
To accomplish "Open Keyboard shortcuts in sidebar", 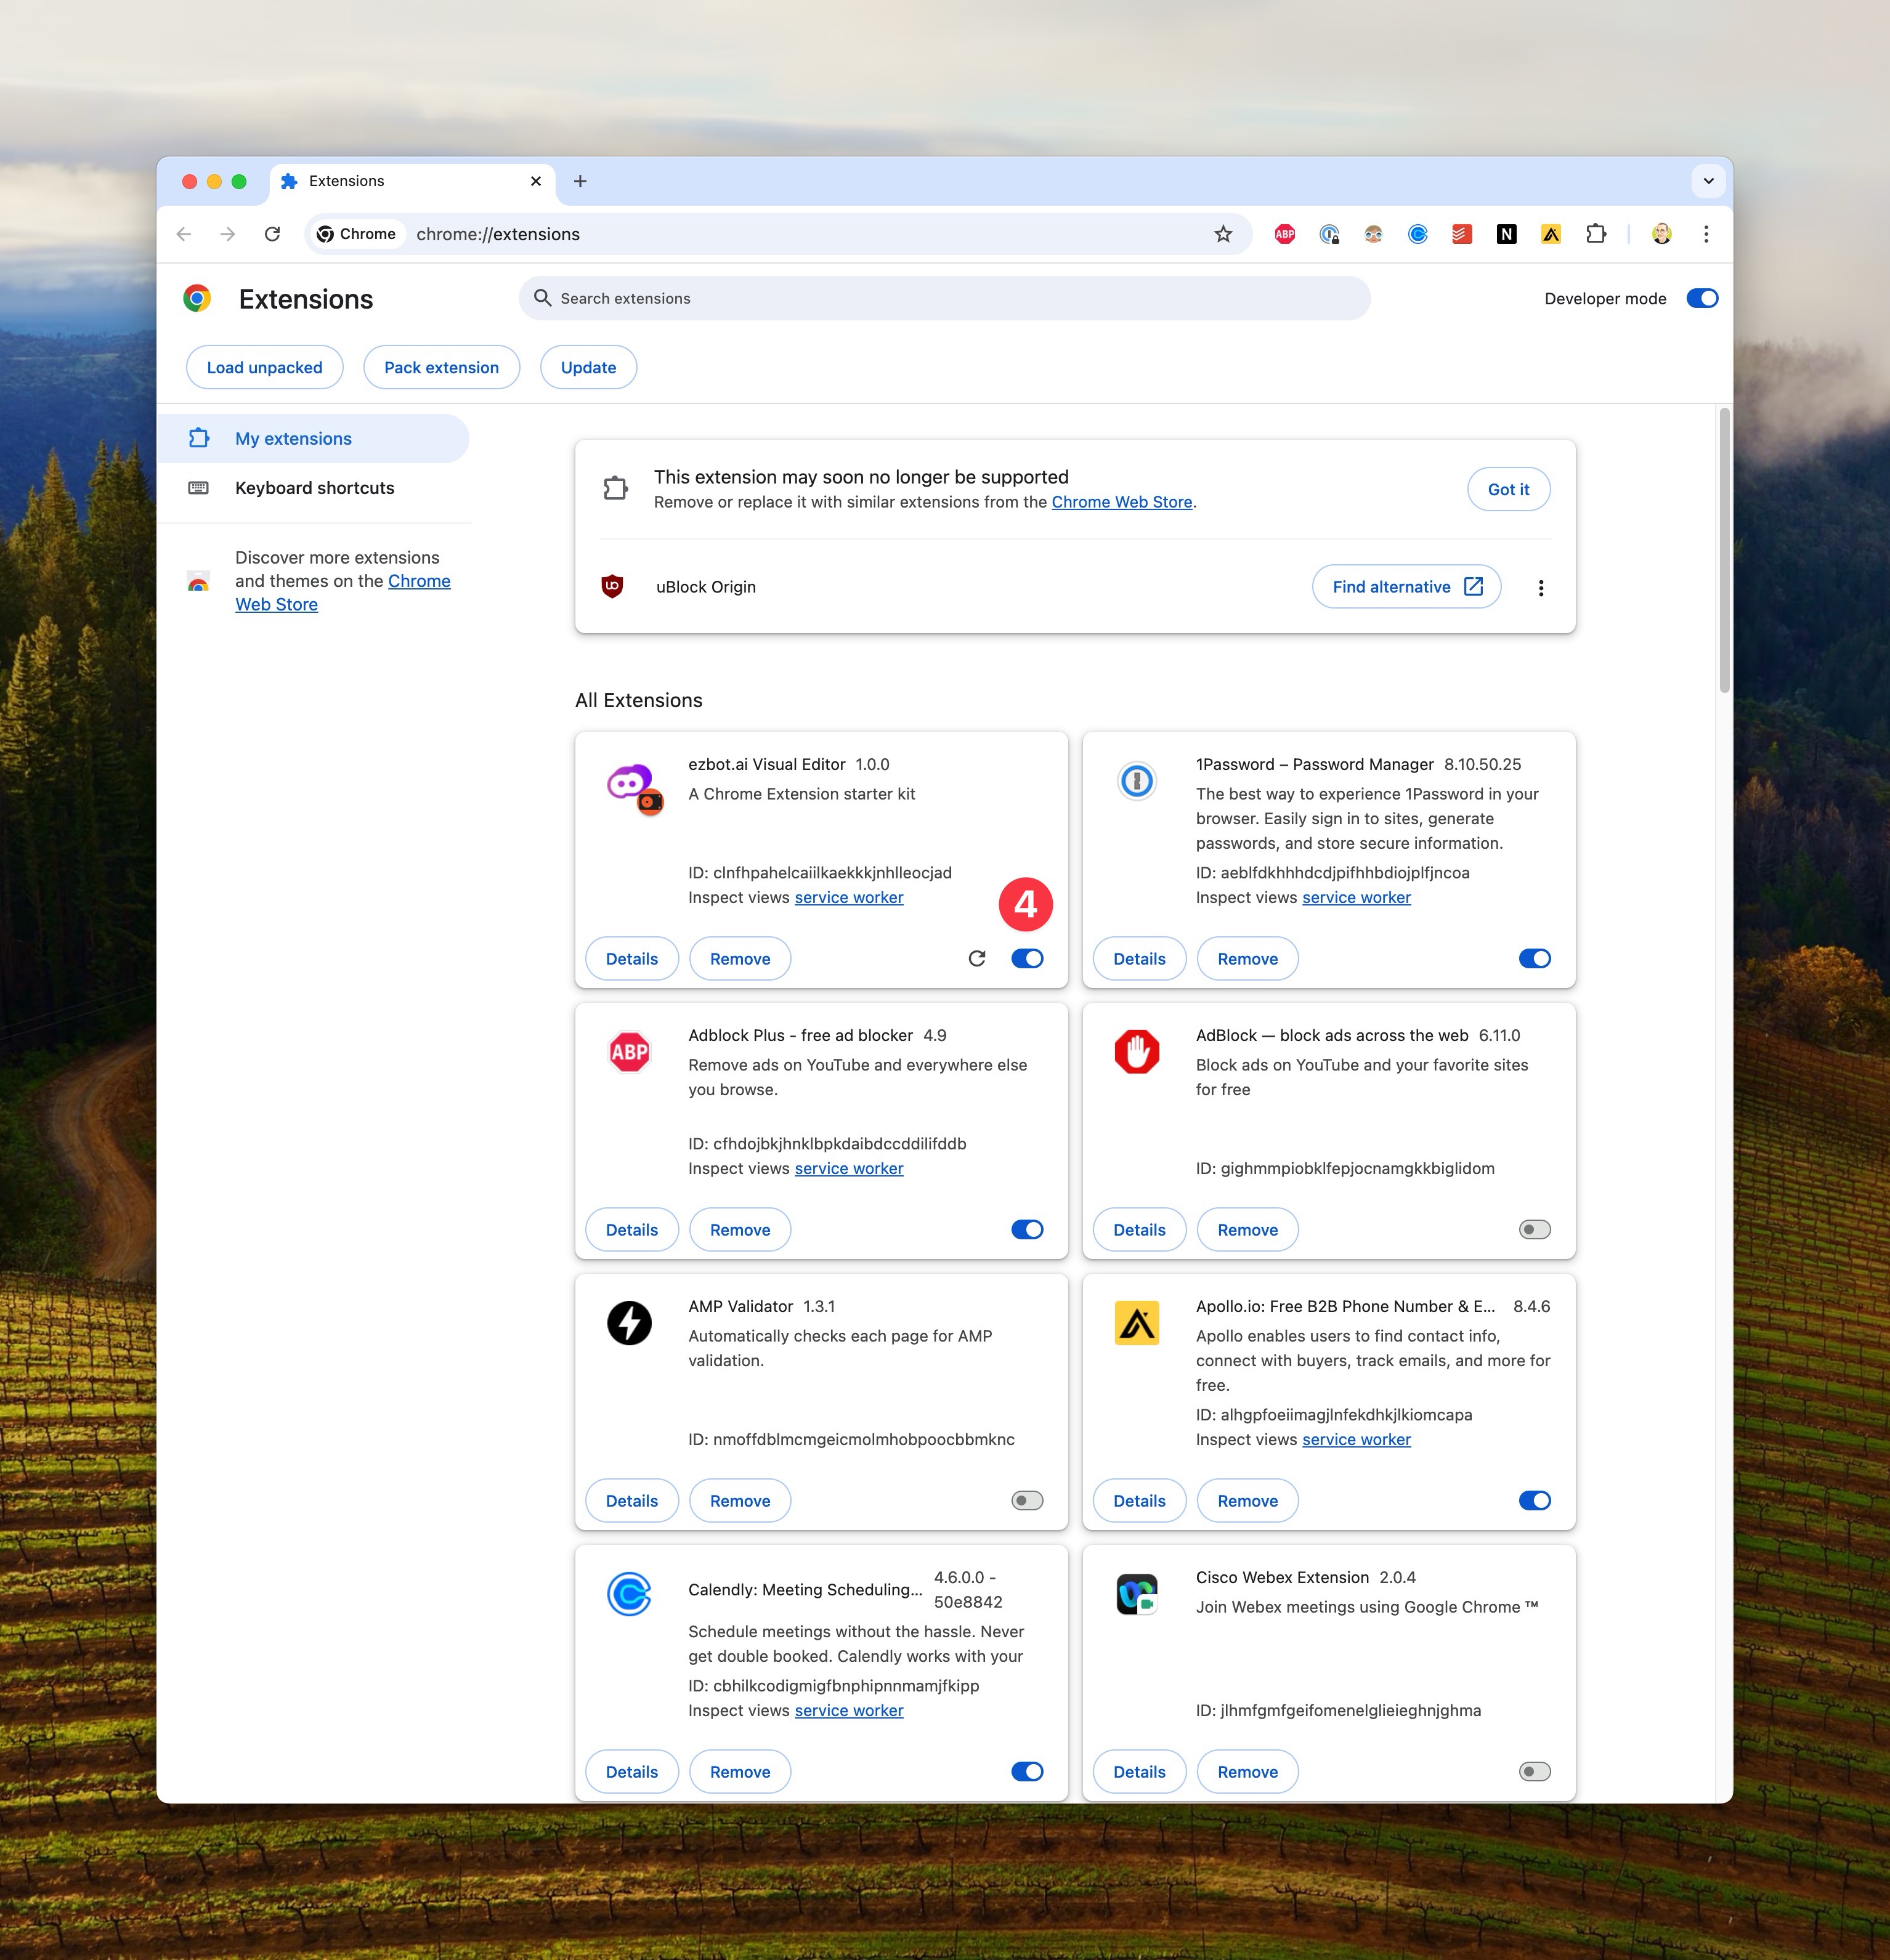I will 313,488.
